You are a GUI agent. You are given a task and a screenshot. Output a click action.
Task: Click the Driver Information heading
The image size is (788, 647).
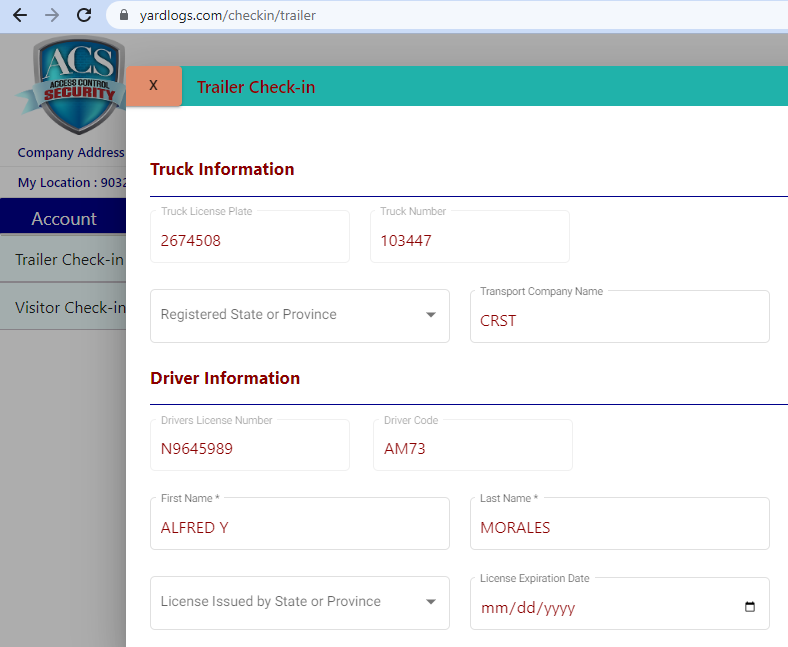(225, 378)
